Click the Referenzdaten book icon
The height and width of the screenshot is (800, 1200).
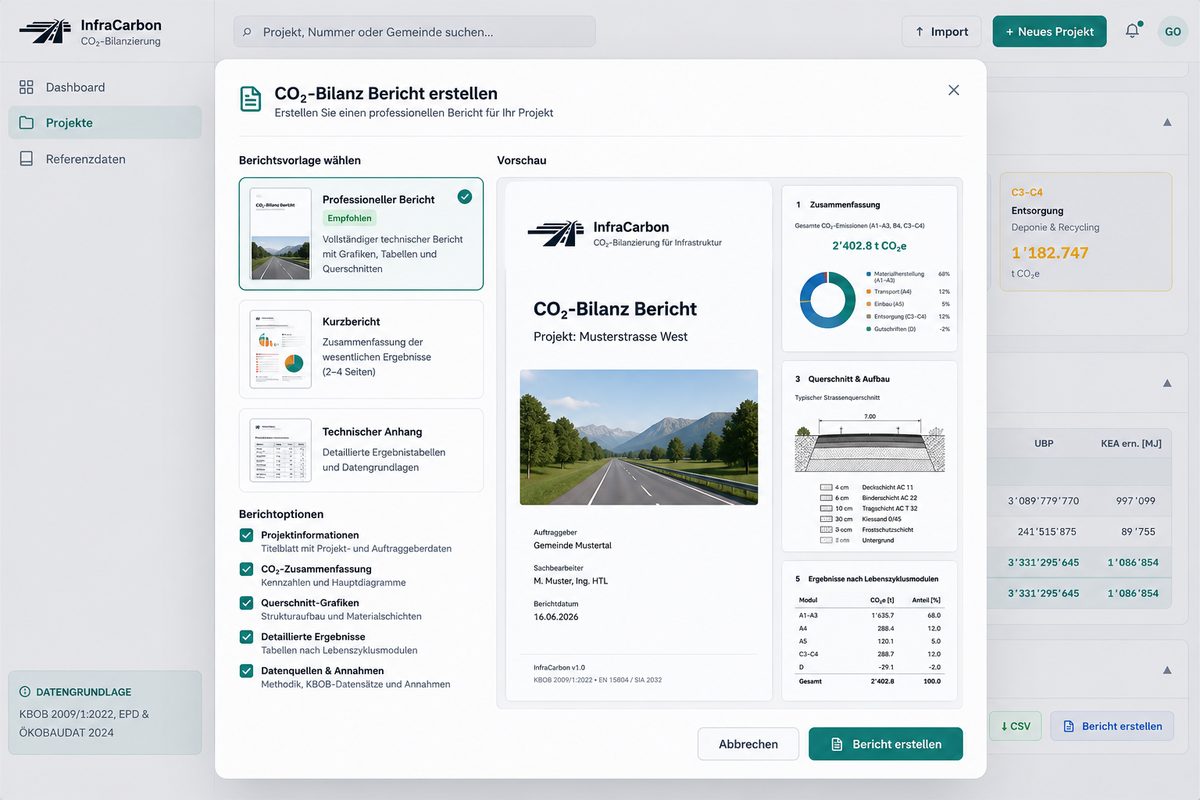[26, 159]
